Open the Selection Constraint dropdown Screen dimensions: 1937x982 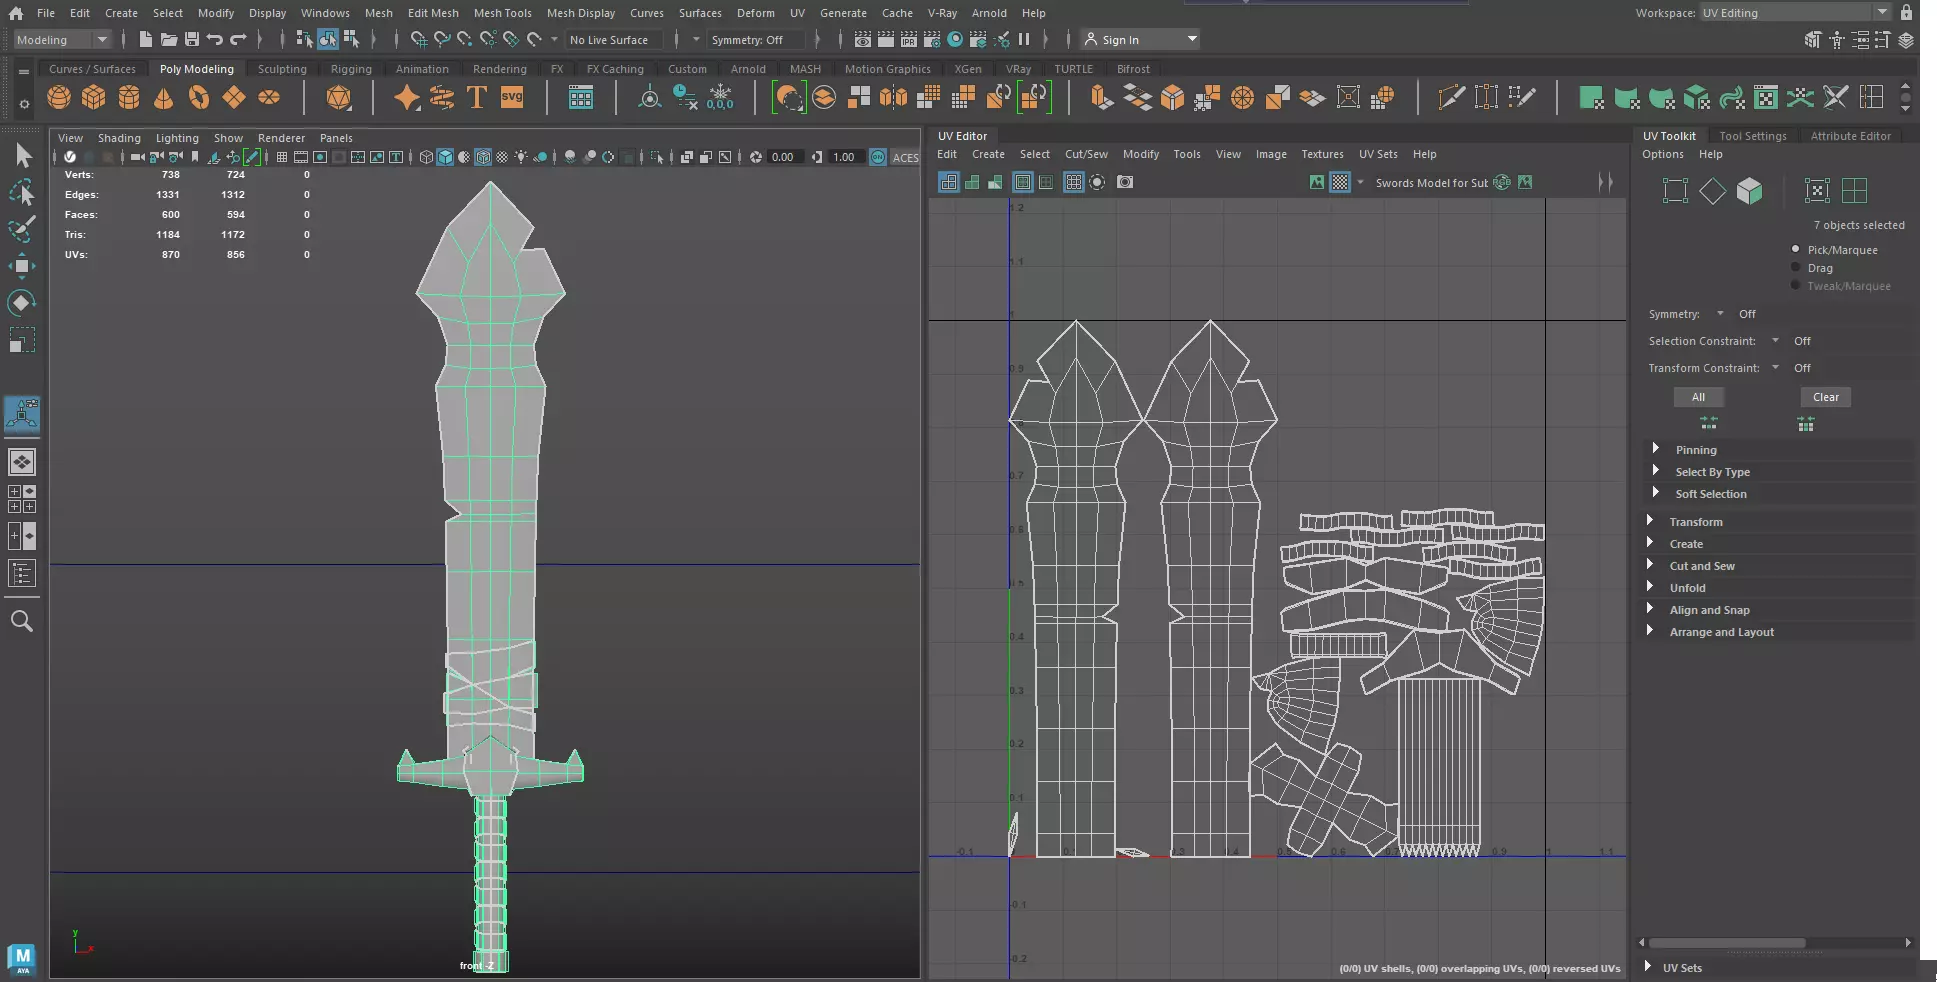[x=1776, y=340]
